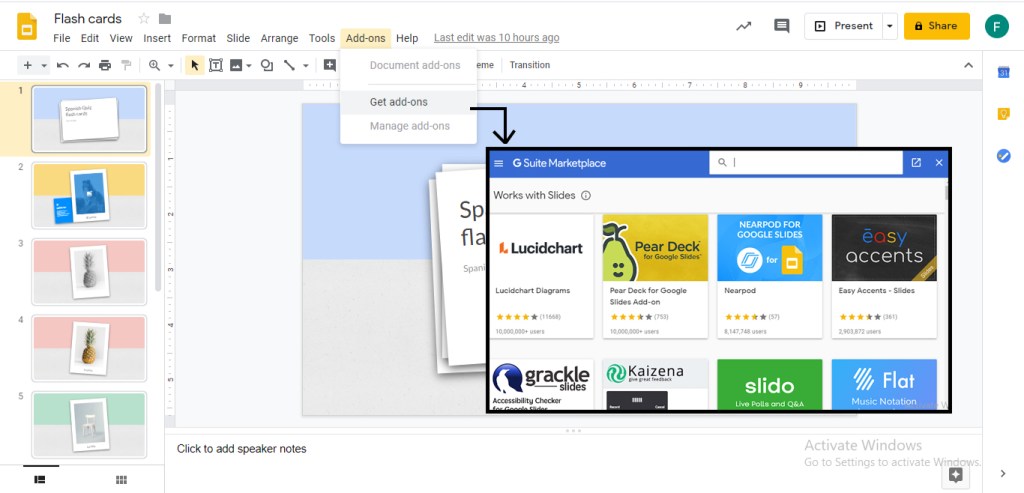1024x493 pixels.
Task: Open Google Tasks side panel icon
Action: point(1003,156)
